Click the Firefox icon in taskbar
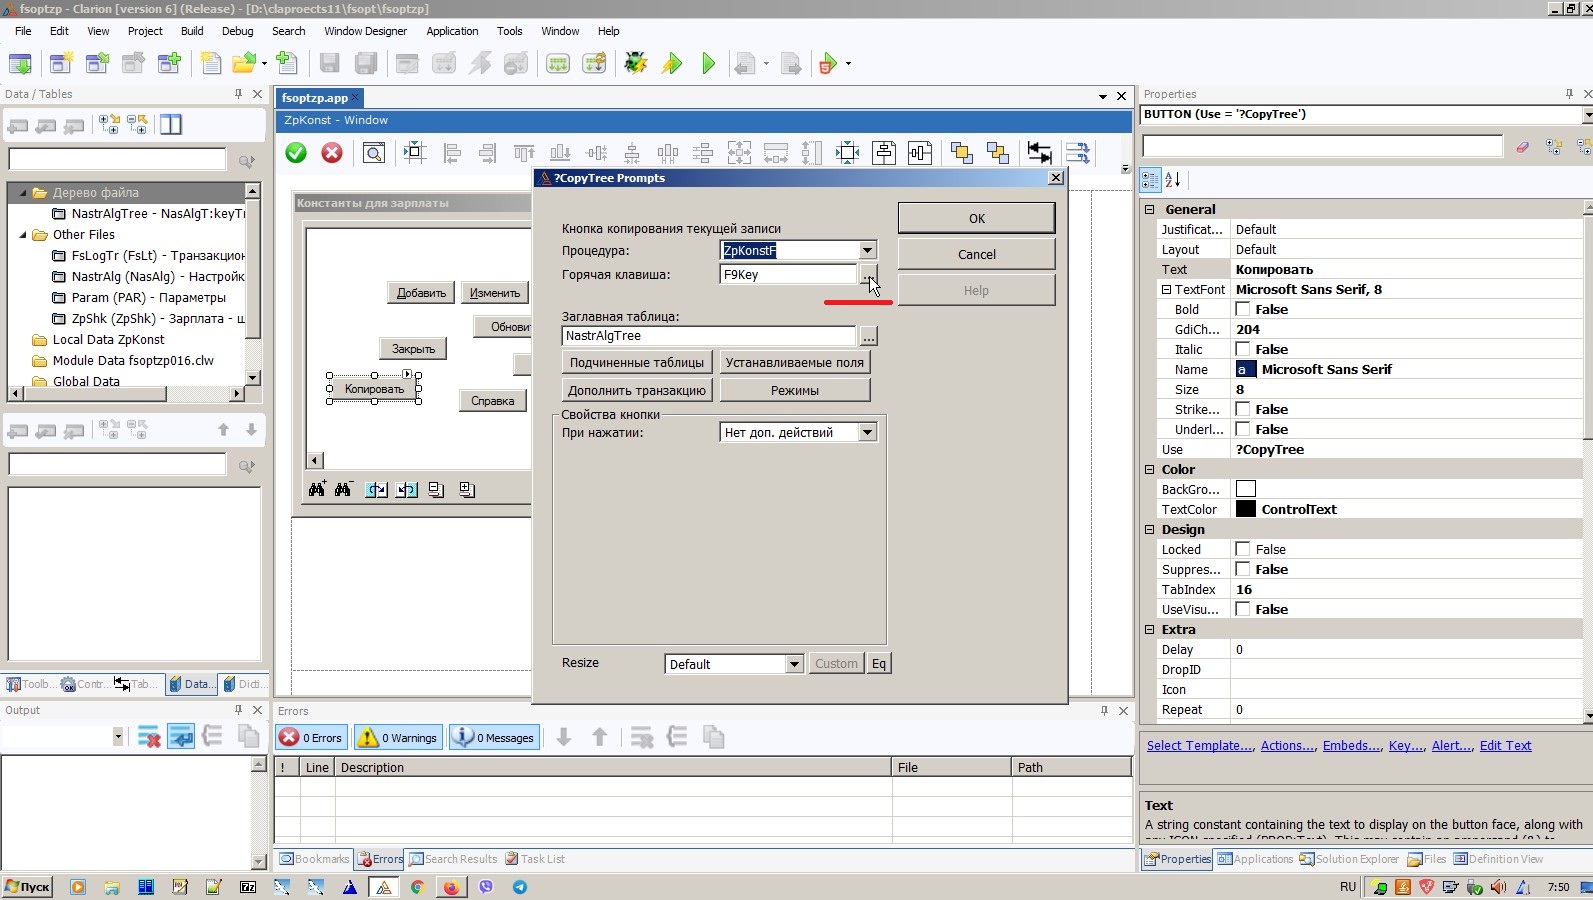Image resolution: width=1593 pixels, height=900 pixels. [452, 887]
